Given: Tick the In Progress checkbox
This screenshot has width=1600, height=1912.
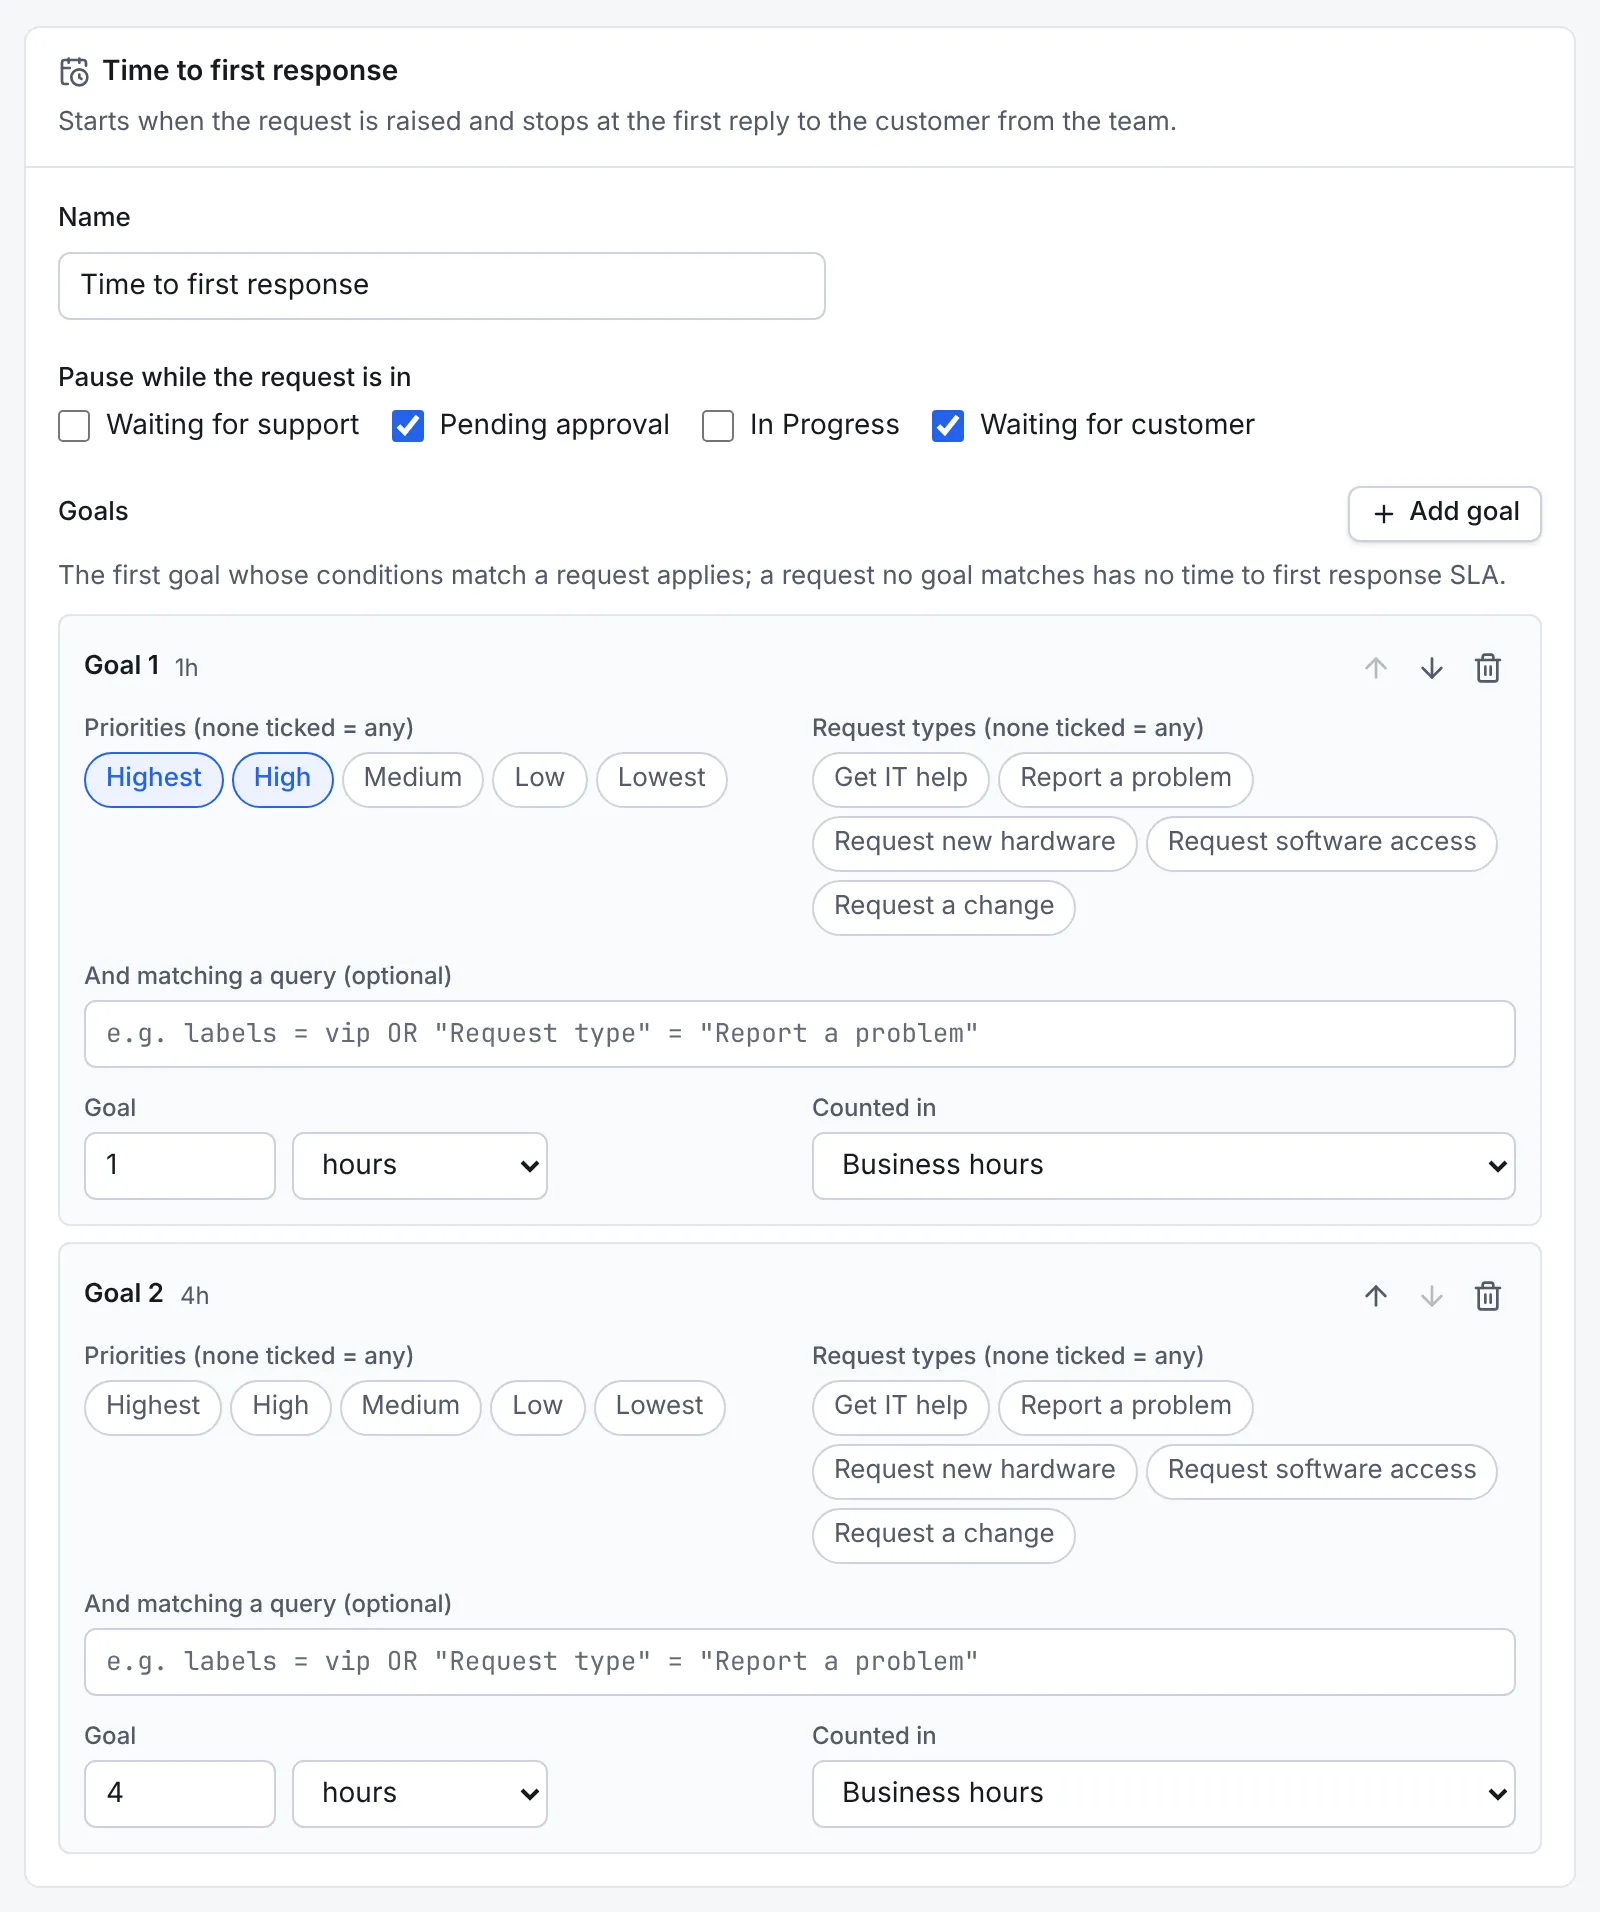Looking at the screenshot, I should [718, 426].
